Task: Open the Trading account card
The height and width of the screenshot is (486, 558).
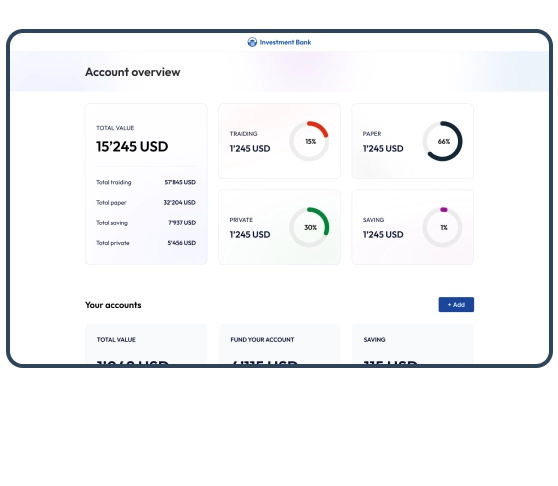Action: coord(279,141)
